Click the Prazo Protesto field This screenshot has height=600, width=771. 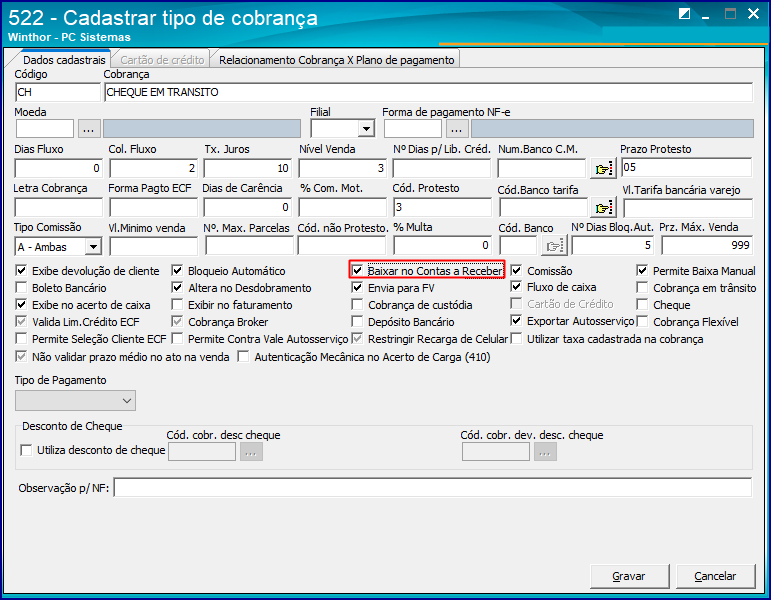[x=686, y=167]
